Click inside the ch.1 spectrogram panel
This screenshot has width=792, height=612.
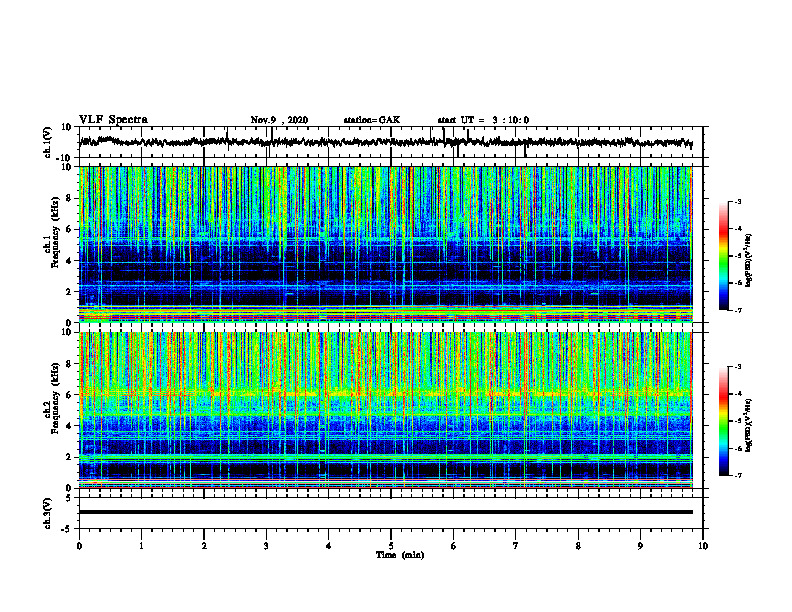(386, 244)
